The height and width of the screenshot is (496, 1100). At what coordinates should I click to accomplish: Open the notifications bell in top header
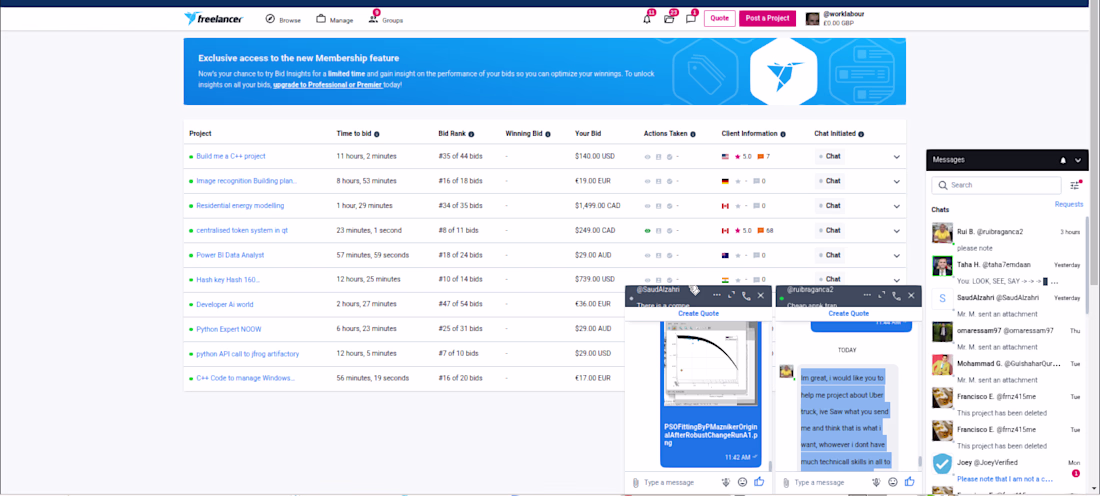tap(647, 19)
